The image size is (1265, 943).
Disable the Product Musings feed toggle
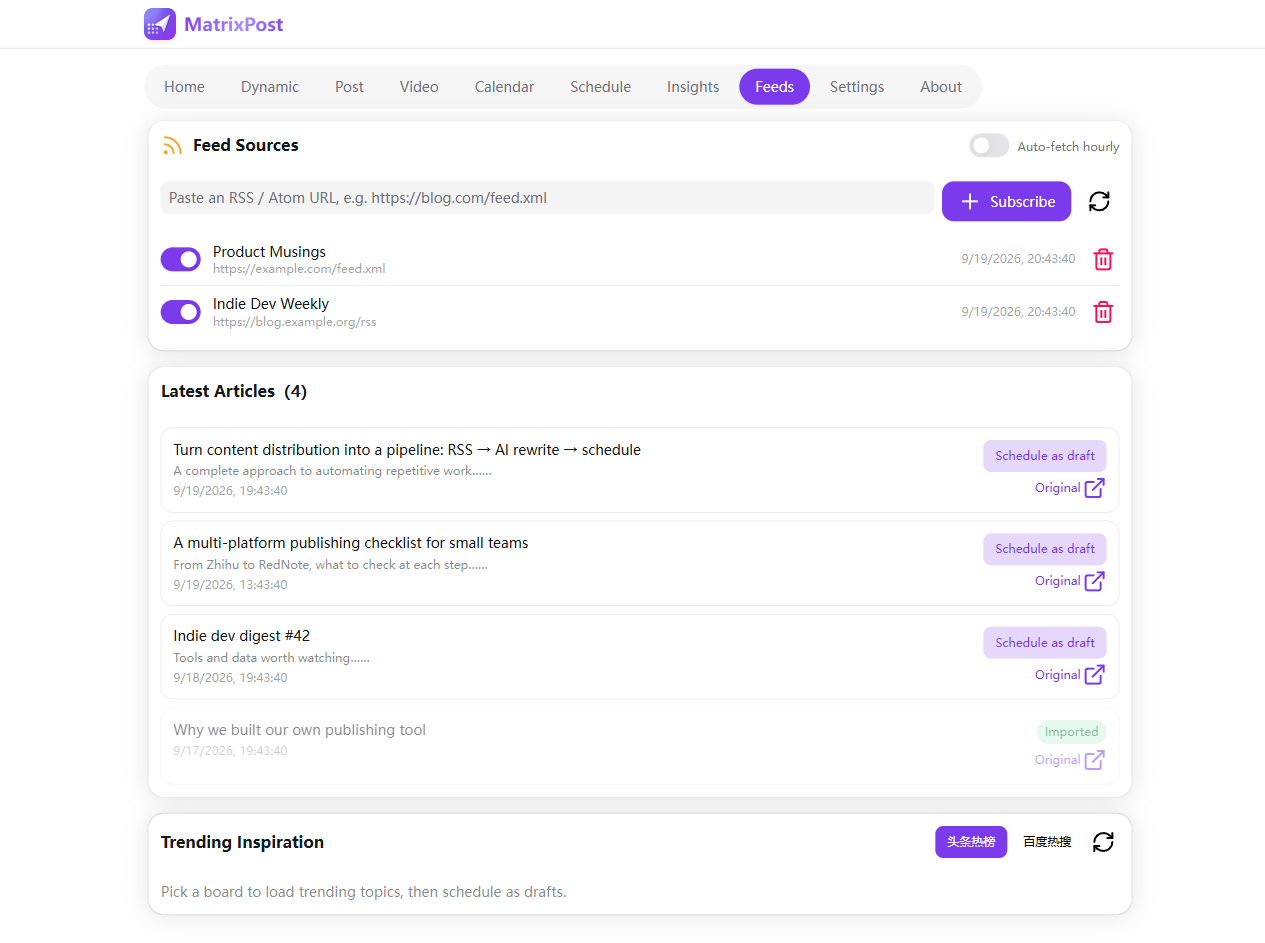click(x=181, y=260)
